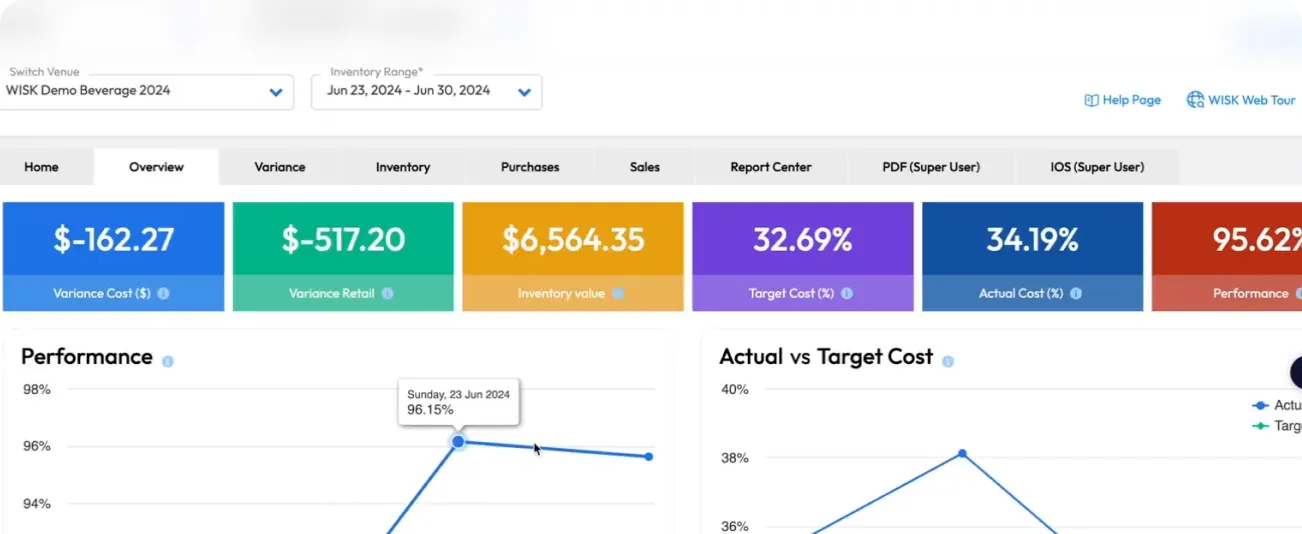Toggle the blue Actual series in the legend
This screenshot has height=534, width=1302.
tap(1277, 405)
